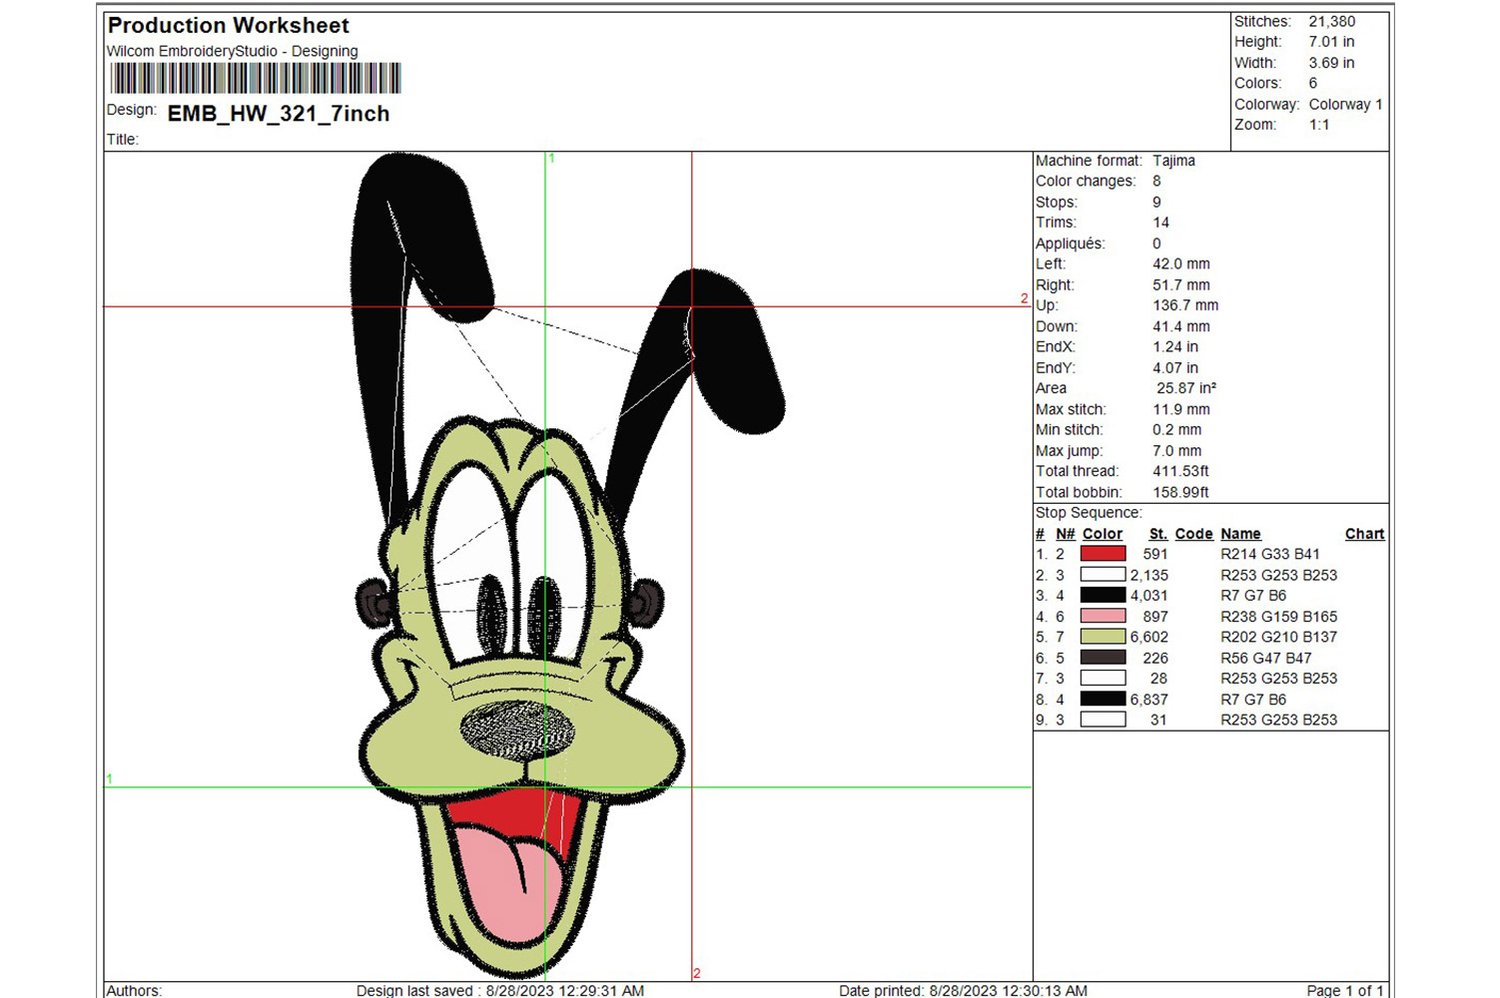Click the white swatch in stop 9 row

tap(1103, 719)
